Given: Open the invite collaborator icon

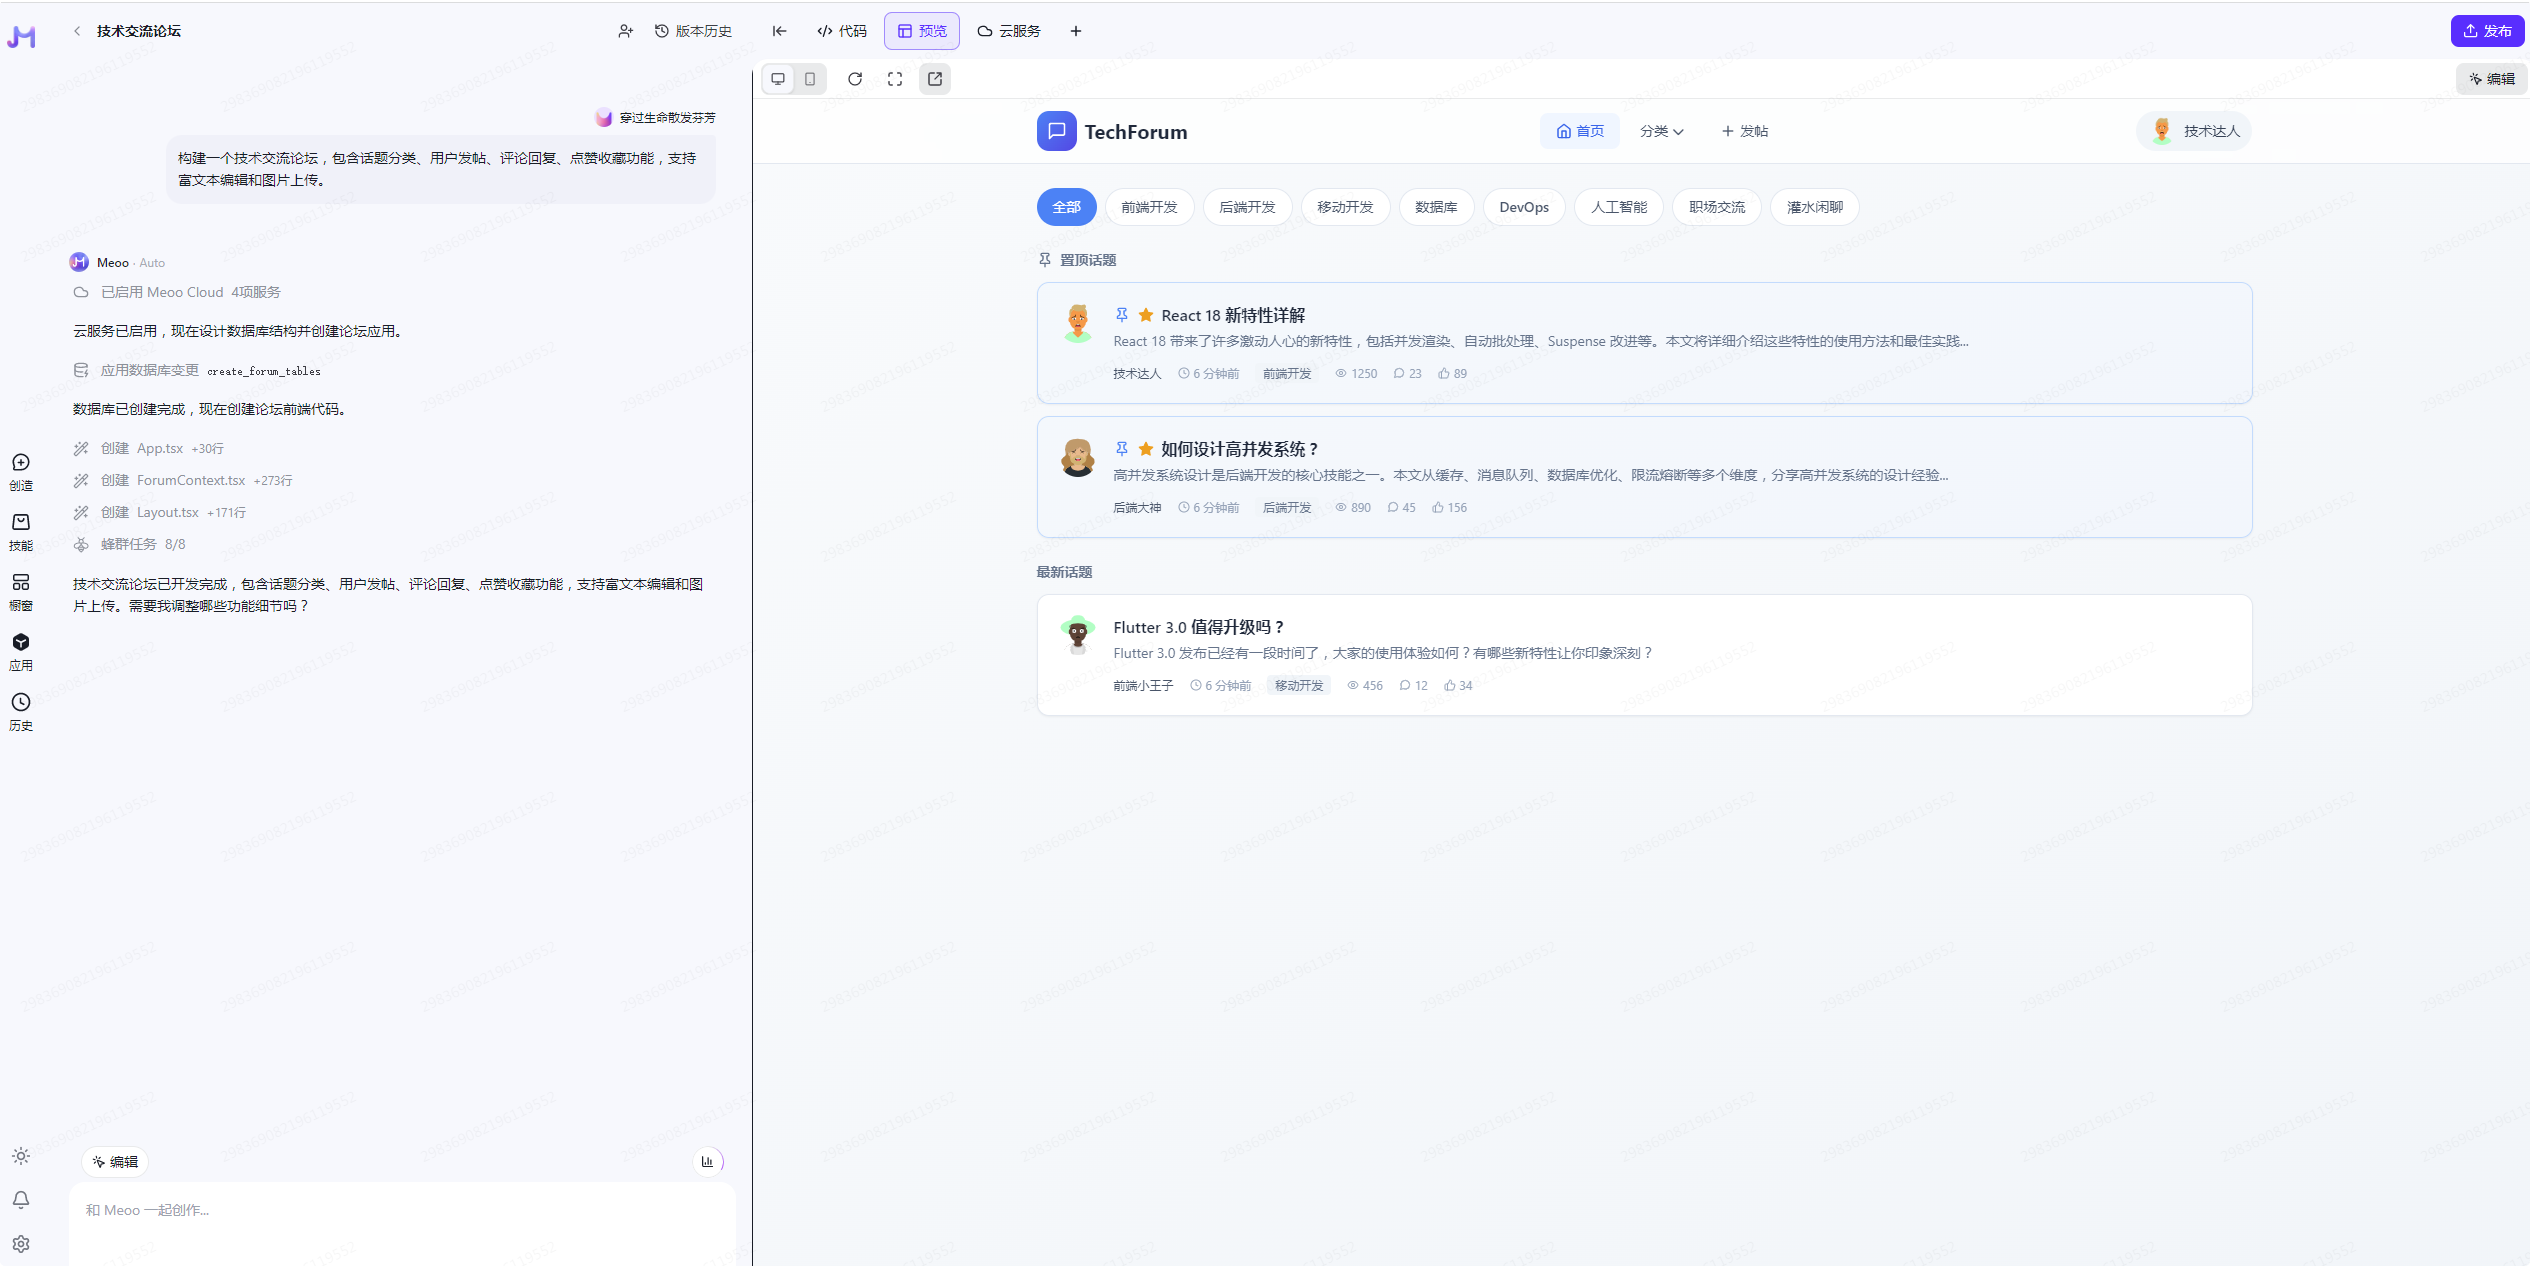Looking at the screenshot, I should (x=625, y=31).
